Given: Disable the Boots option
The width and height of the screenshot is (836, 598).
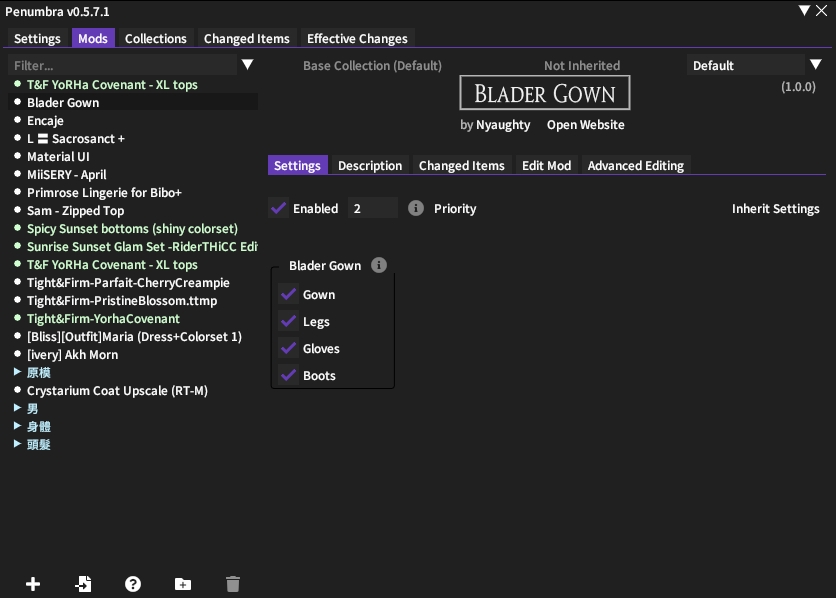Looking at the screenshot, I should 289,375.
